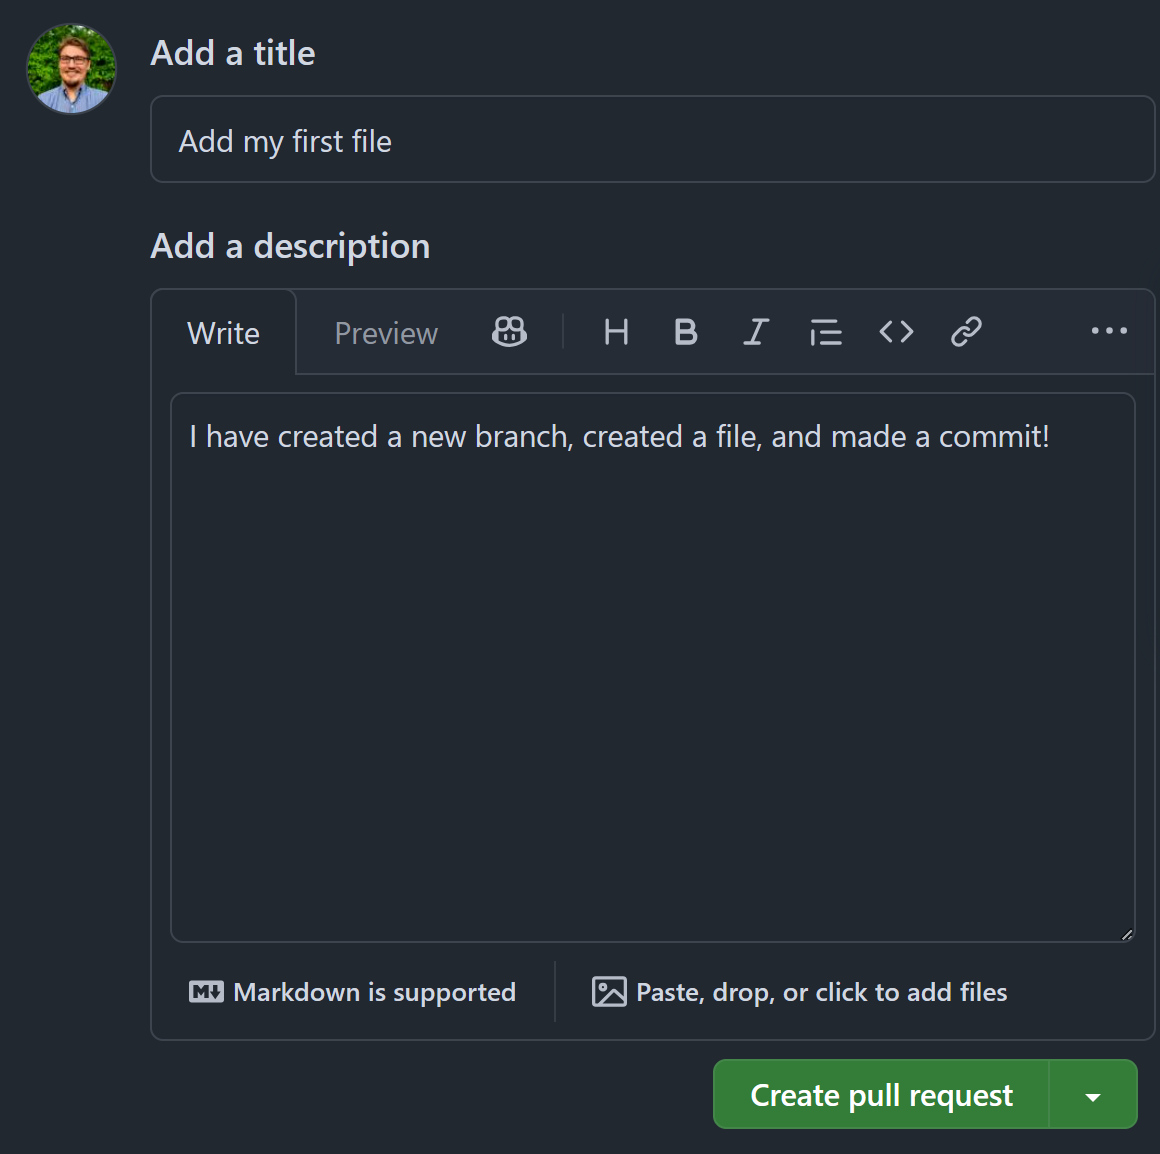Screen dimensions: 1160x1154
Task: Click the user profile avatar
Action: (x=71, y=69)
